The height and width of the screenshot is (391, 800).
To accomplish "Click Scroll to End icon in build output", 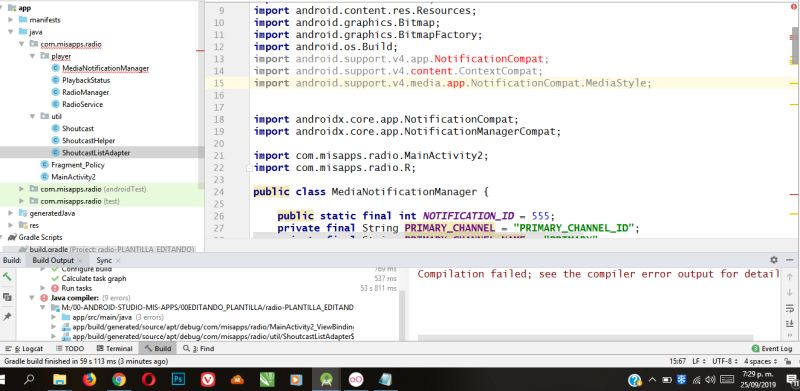I will [x=790, y=324].
